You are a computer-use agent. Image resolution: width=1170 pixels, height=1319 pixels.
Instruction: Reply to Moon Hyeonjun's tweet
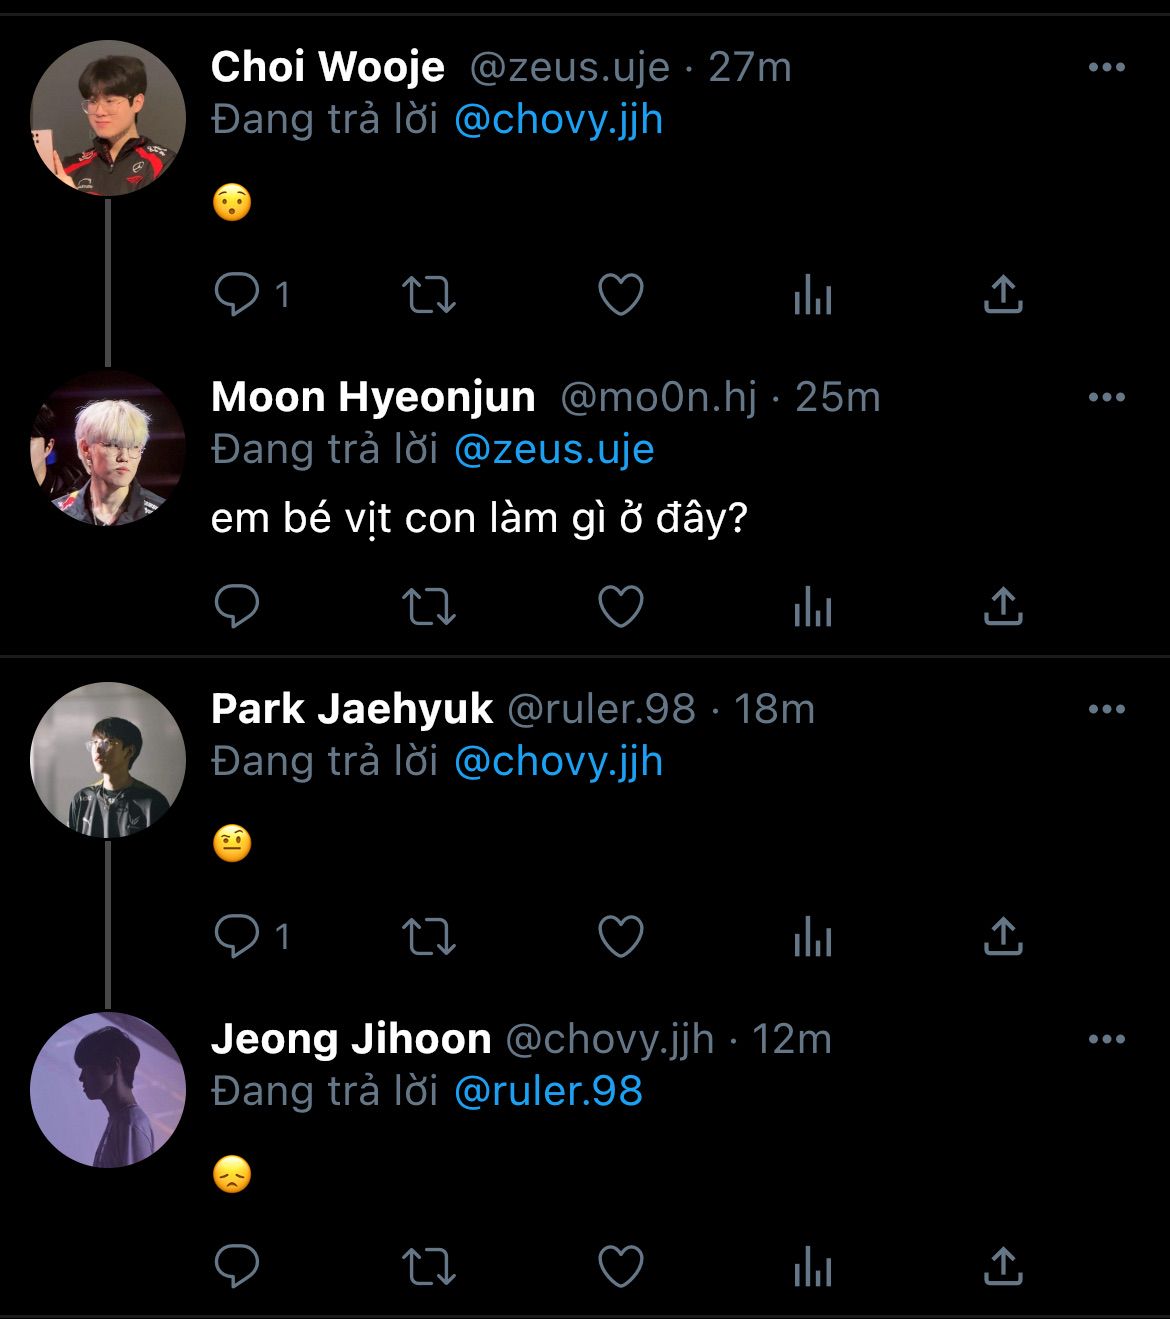pyautogui.click(x=237, y=606)
